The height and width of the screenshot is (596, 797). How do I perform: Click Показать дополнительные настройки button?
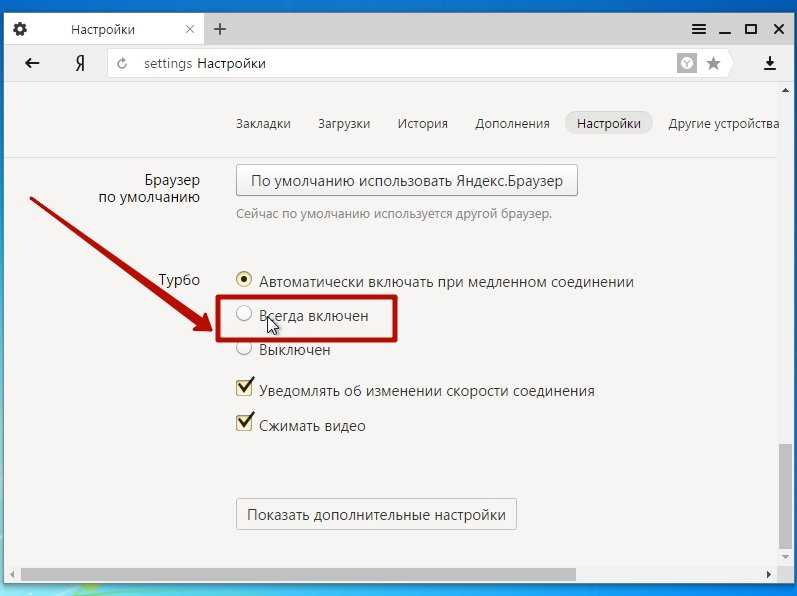point(376,514)
